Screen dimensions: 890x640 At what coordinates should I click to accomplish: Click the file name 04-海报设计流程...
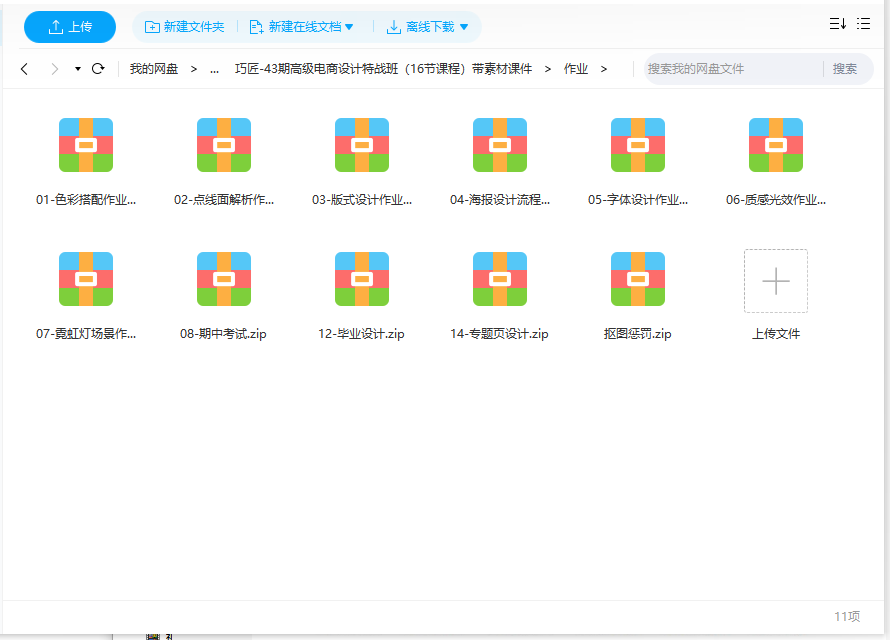(x=499, y=200)
